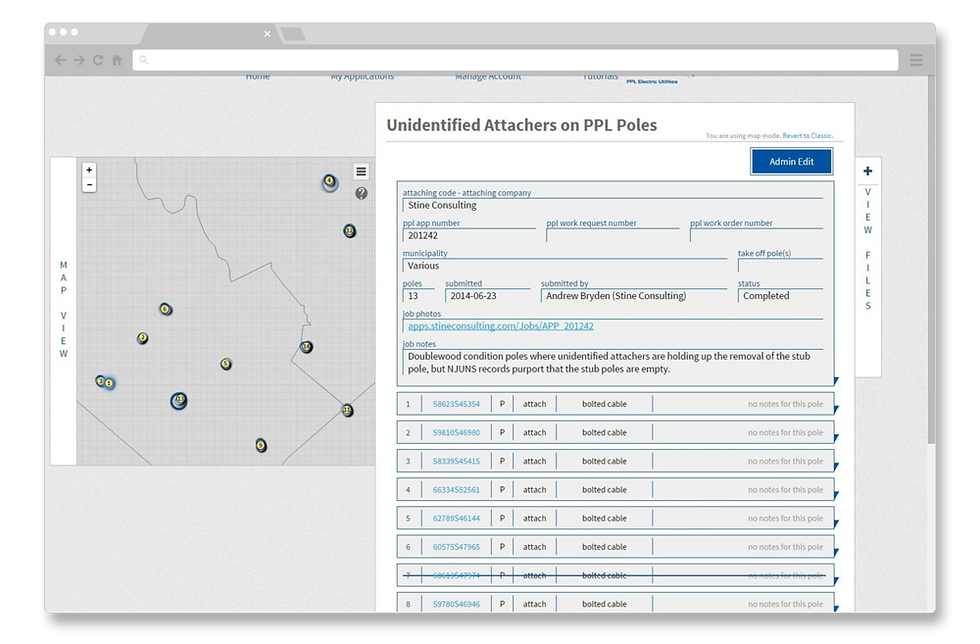Click the browser back arrow
980x644 pixels.
pos(61,60)
